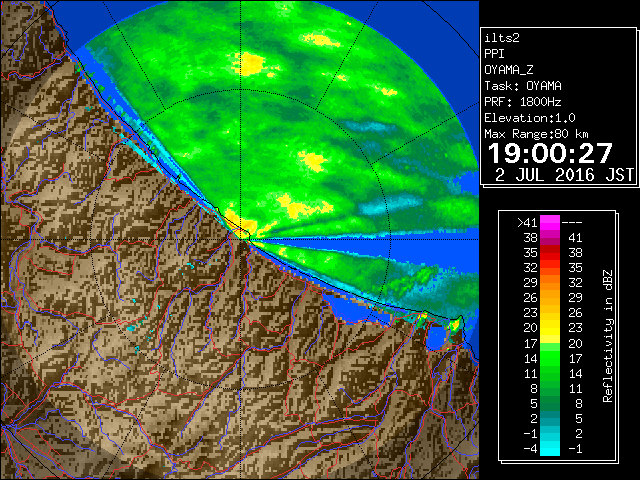Image resolution: width=640 pixels, height=480 pixels.
Task: Click the 'ilts2' label in info box
Action: [x=502, y=38]
